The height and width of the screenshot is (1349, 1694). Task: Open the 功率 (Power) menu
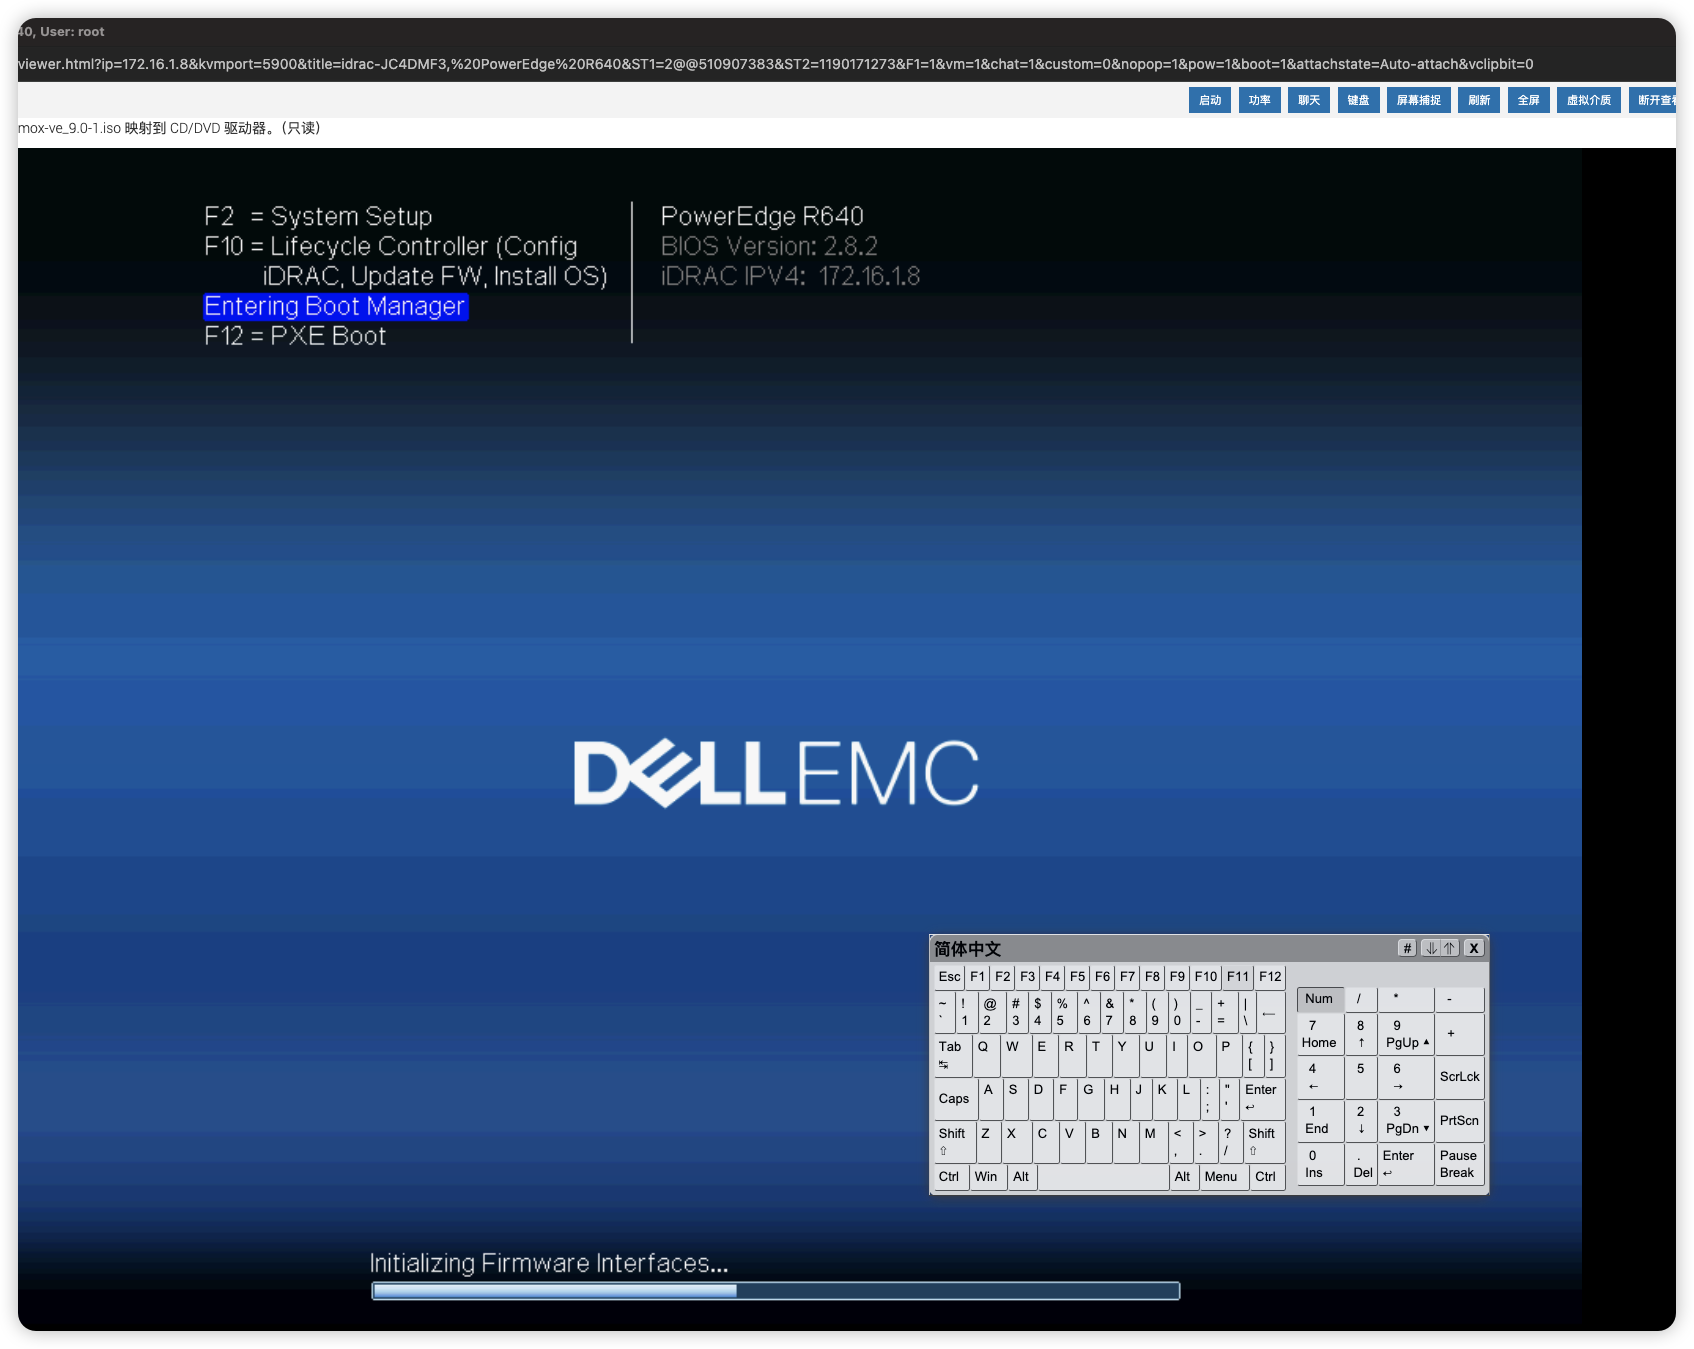click(x=1259, y=100)
